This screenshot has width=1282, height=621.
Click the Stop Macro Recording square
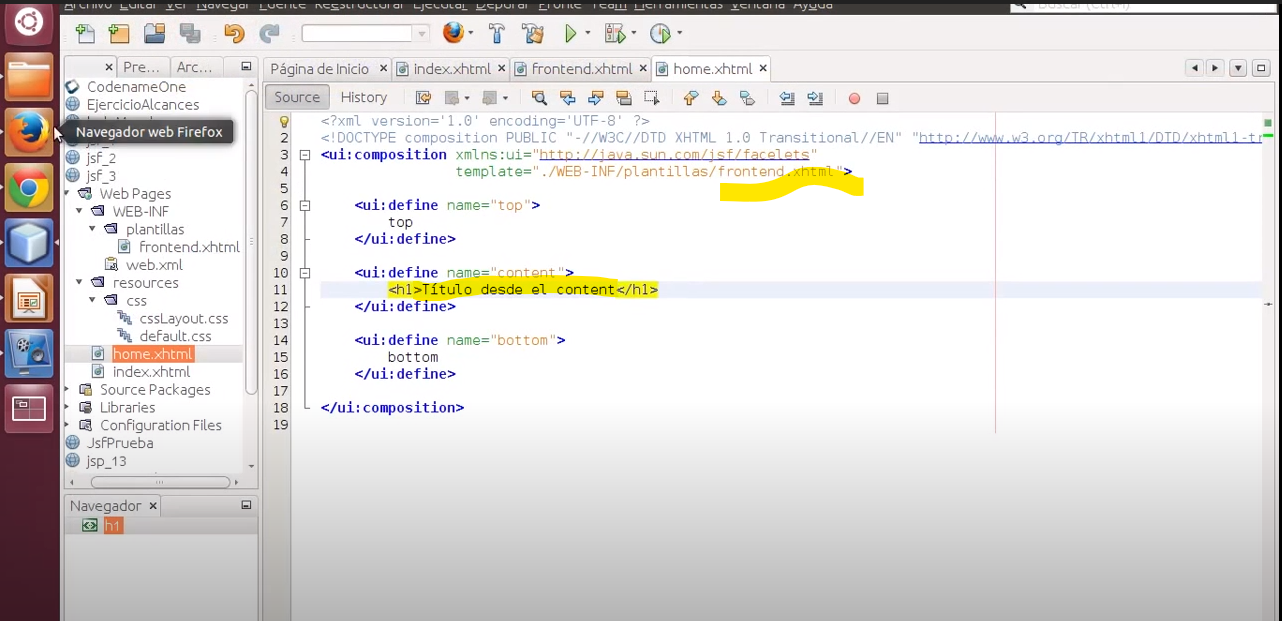[x=882, y=98]
